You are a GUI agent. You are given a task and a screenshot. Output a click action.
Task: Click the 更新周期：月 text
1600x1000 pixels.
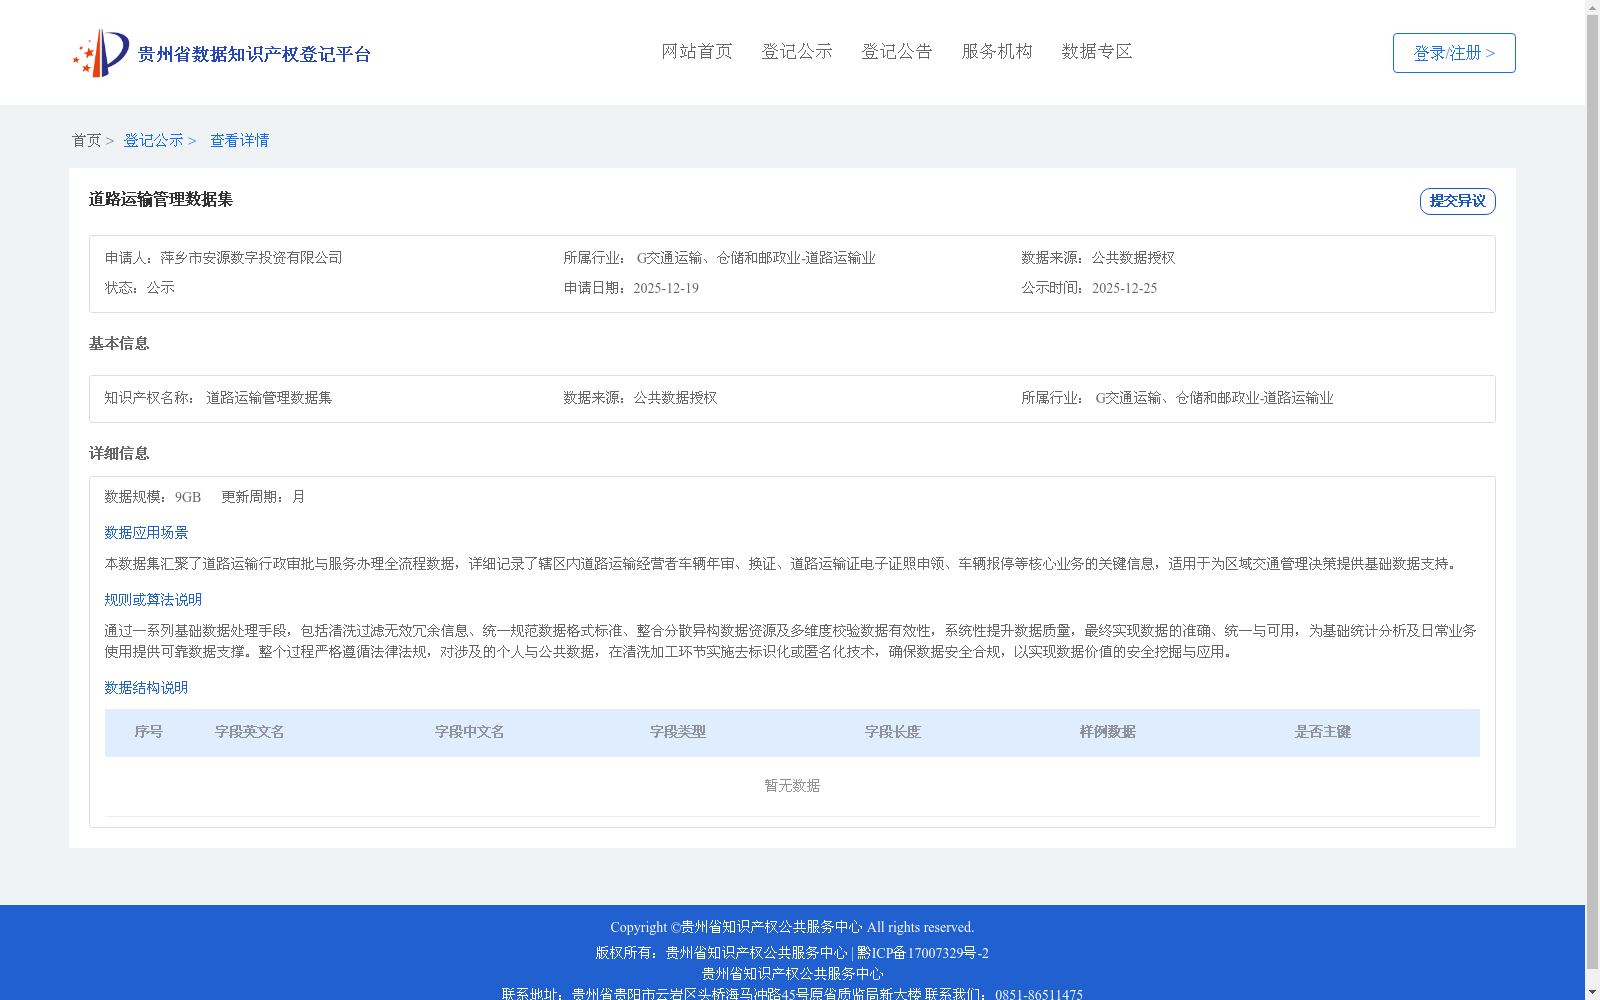click(x=263, y=497)
